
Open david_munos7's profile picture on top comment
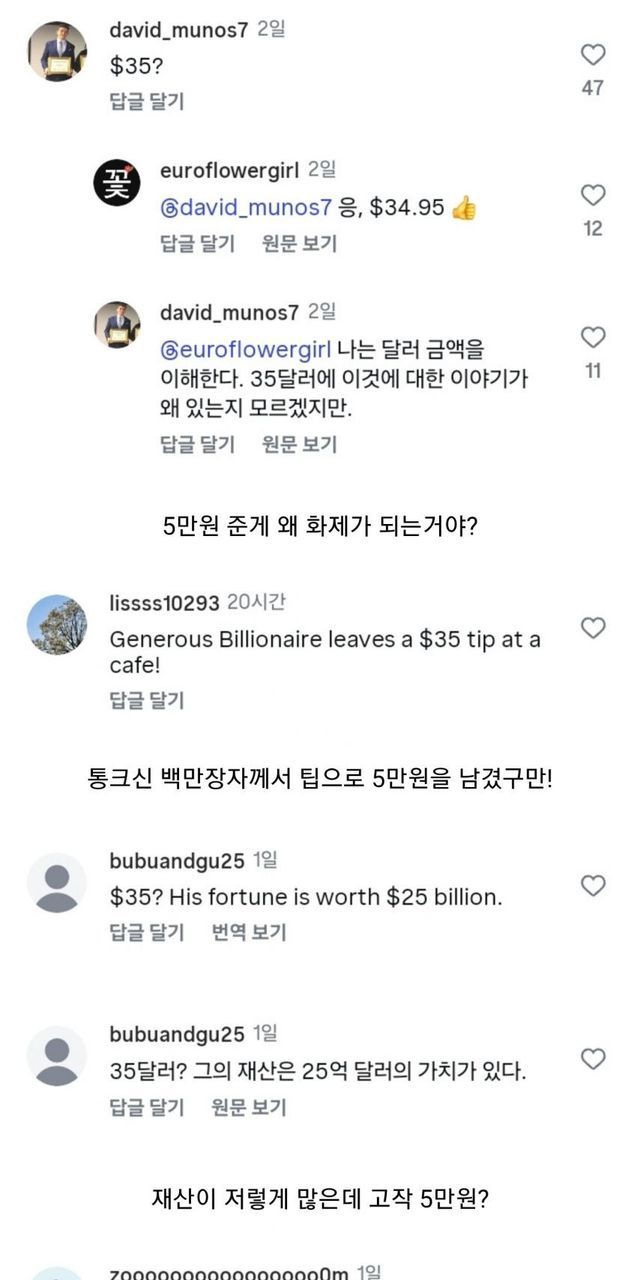[57, 52]
